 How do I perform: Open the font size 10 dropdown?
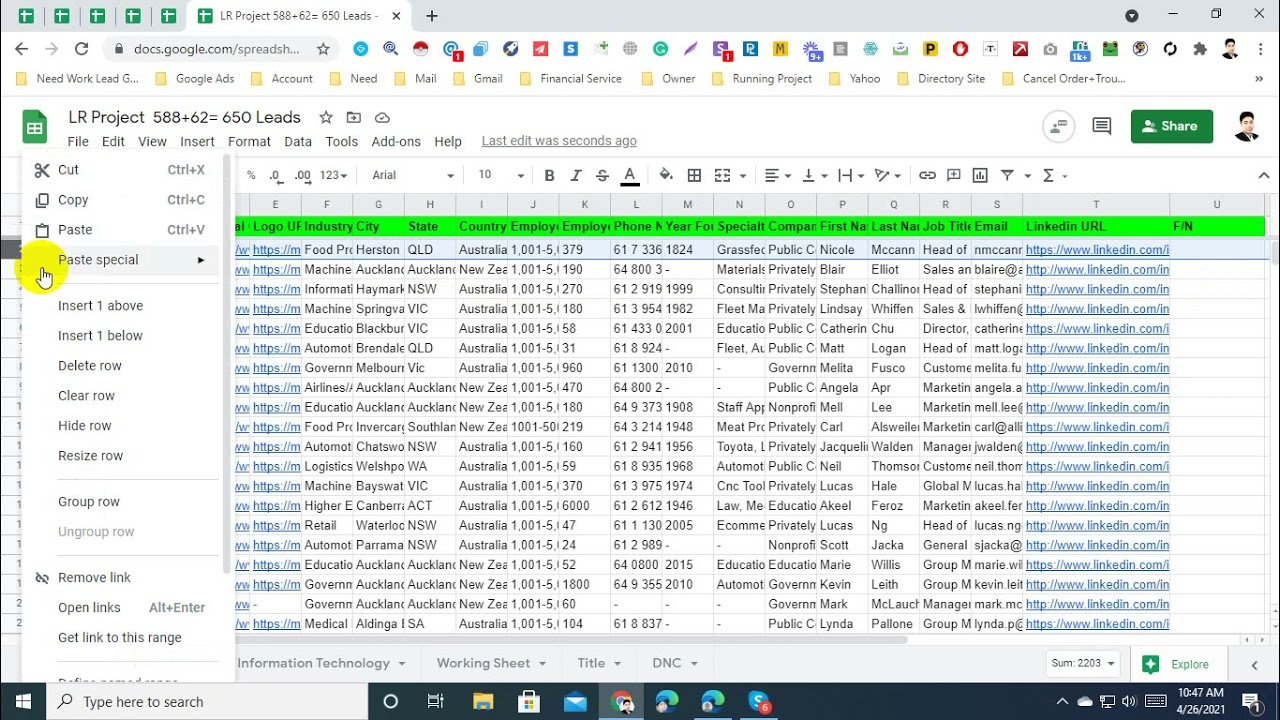point(500,175)
